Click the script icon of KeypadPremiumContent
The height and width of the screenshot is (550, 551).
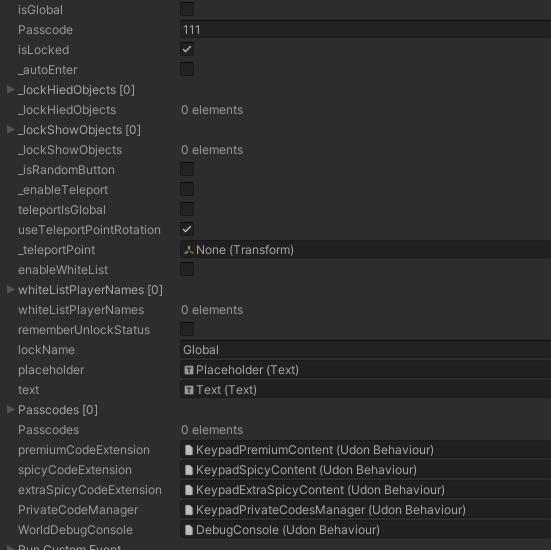(x=189, y=450)
